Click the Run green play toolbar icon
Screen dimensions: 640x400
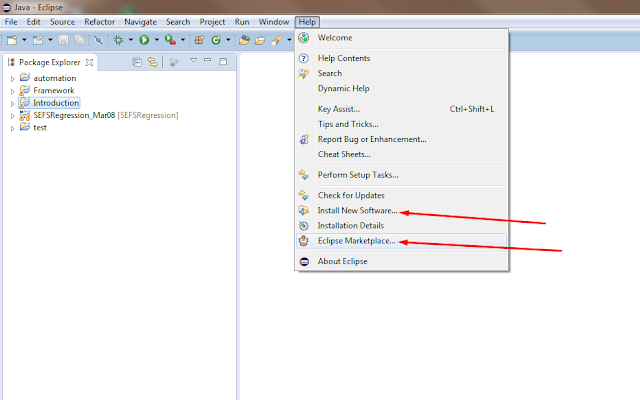click(x=144, y=40)
